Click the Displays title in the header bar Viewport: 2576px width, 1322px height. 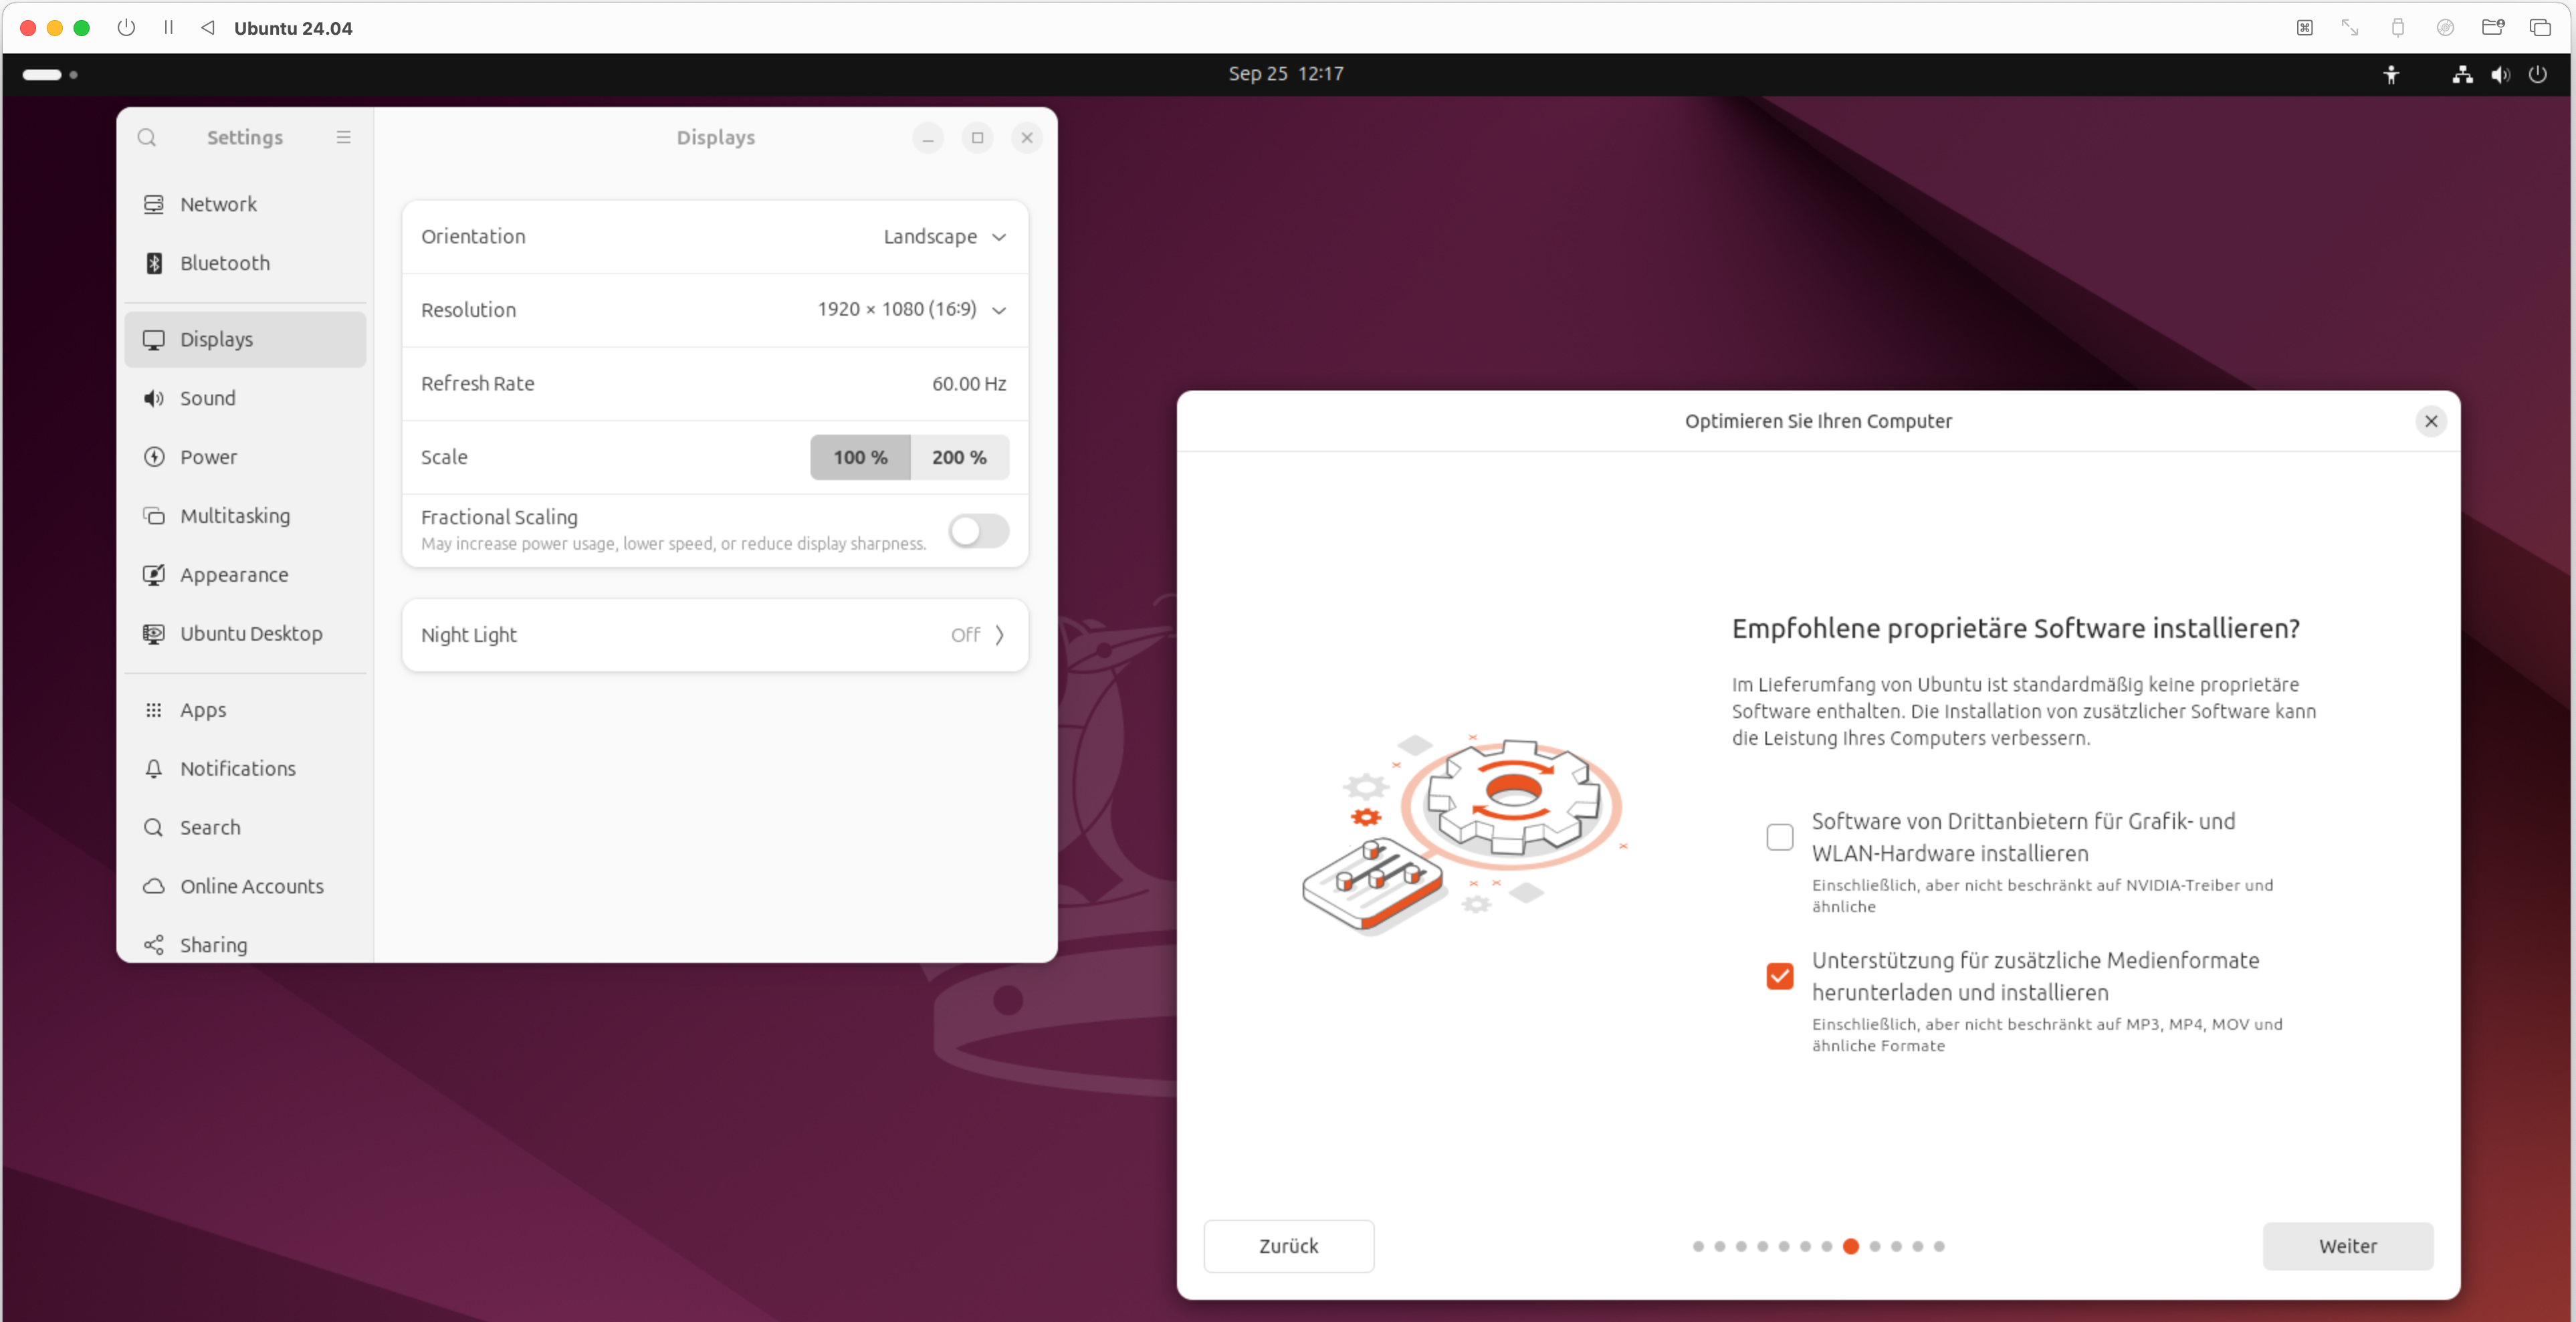(x=716, y=138)
